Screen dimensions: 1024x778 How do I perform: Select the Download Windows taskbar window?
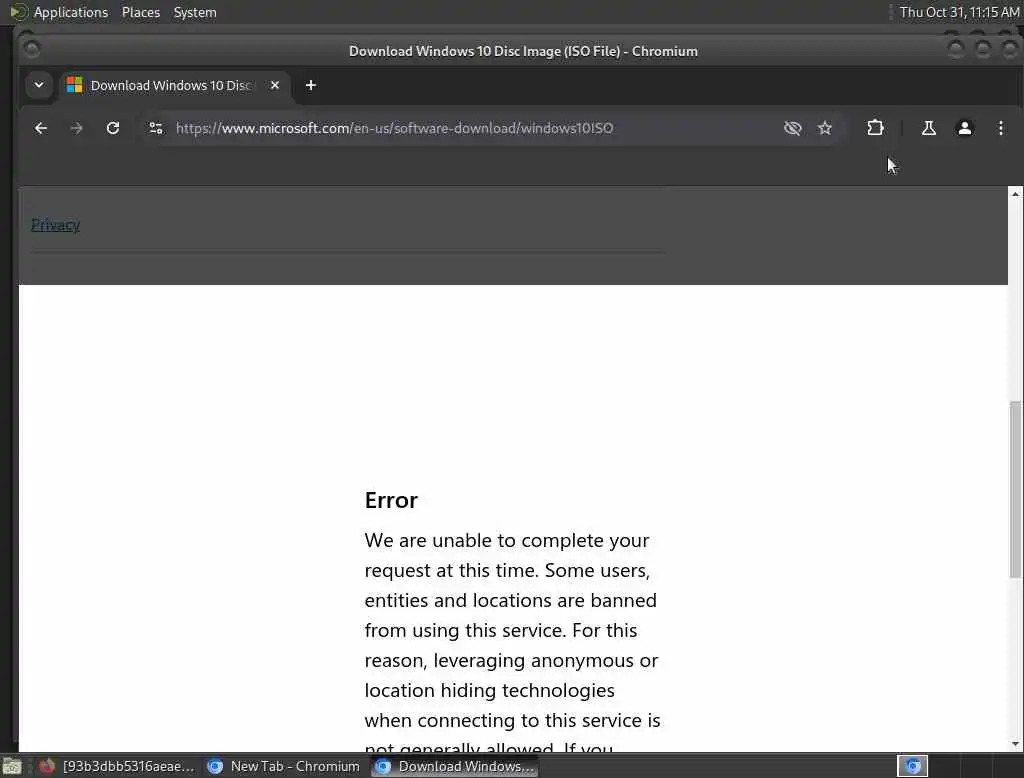tap(455, 766)
